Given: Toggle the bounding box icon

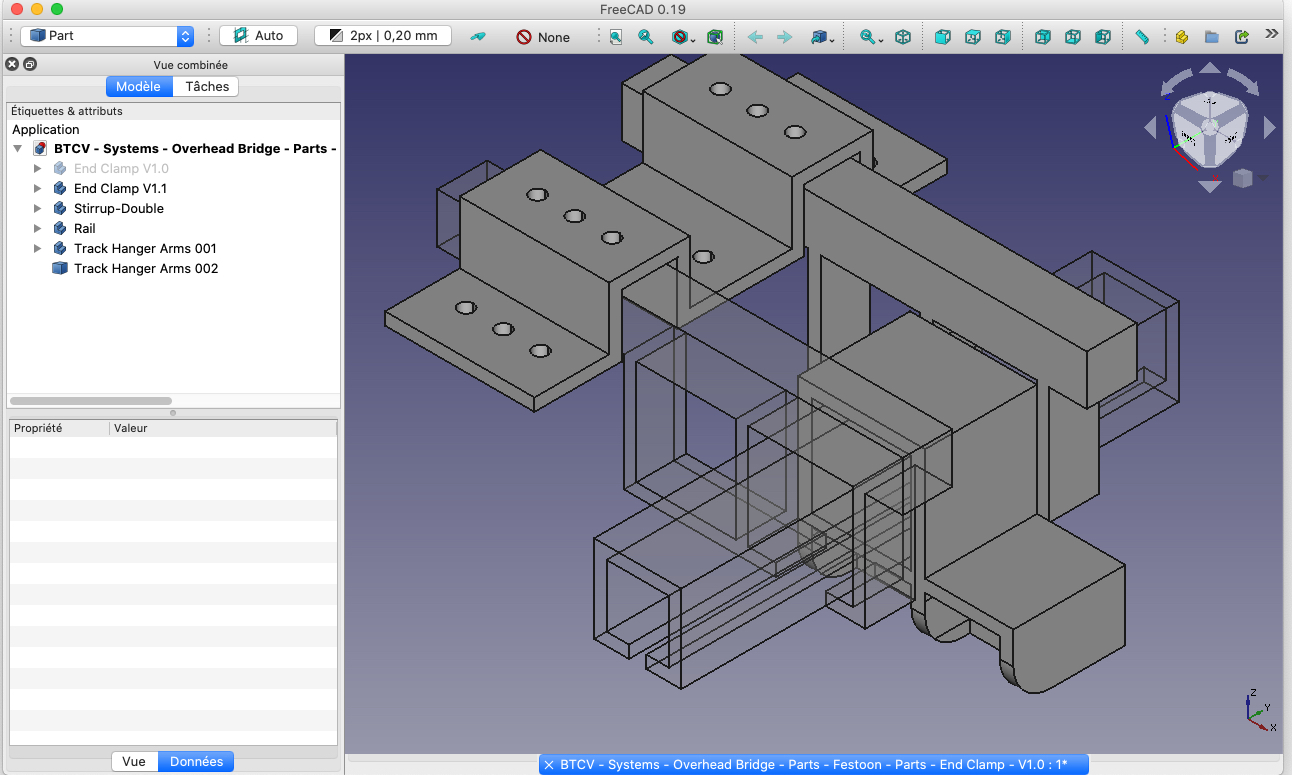Looking at the screenshot, I should [714, 36].
